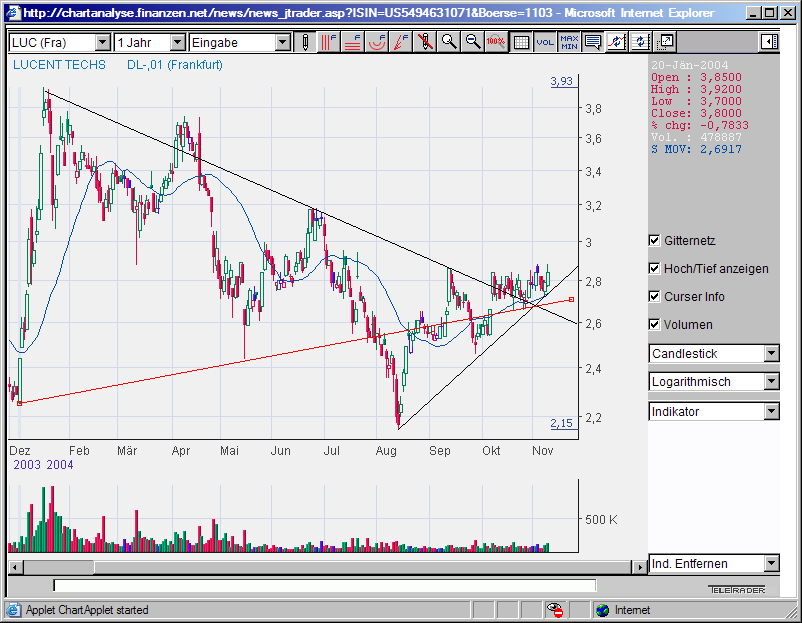Reset chart zoom to 100%
The width and height of the screenshot is (802, 623).
[x=496, y=42]
